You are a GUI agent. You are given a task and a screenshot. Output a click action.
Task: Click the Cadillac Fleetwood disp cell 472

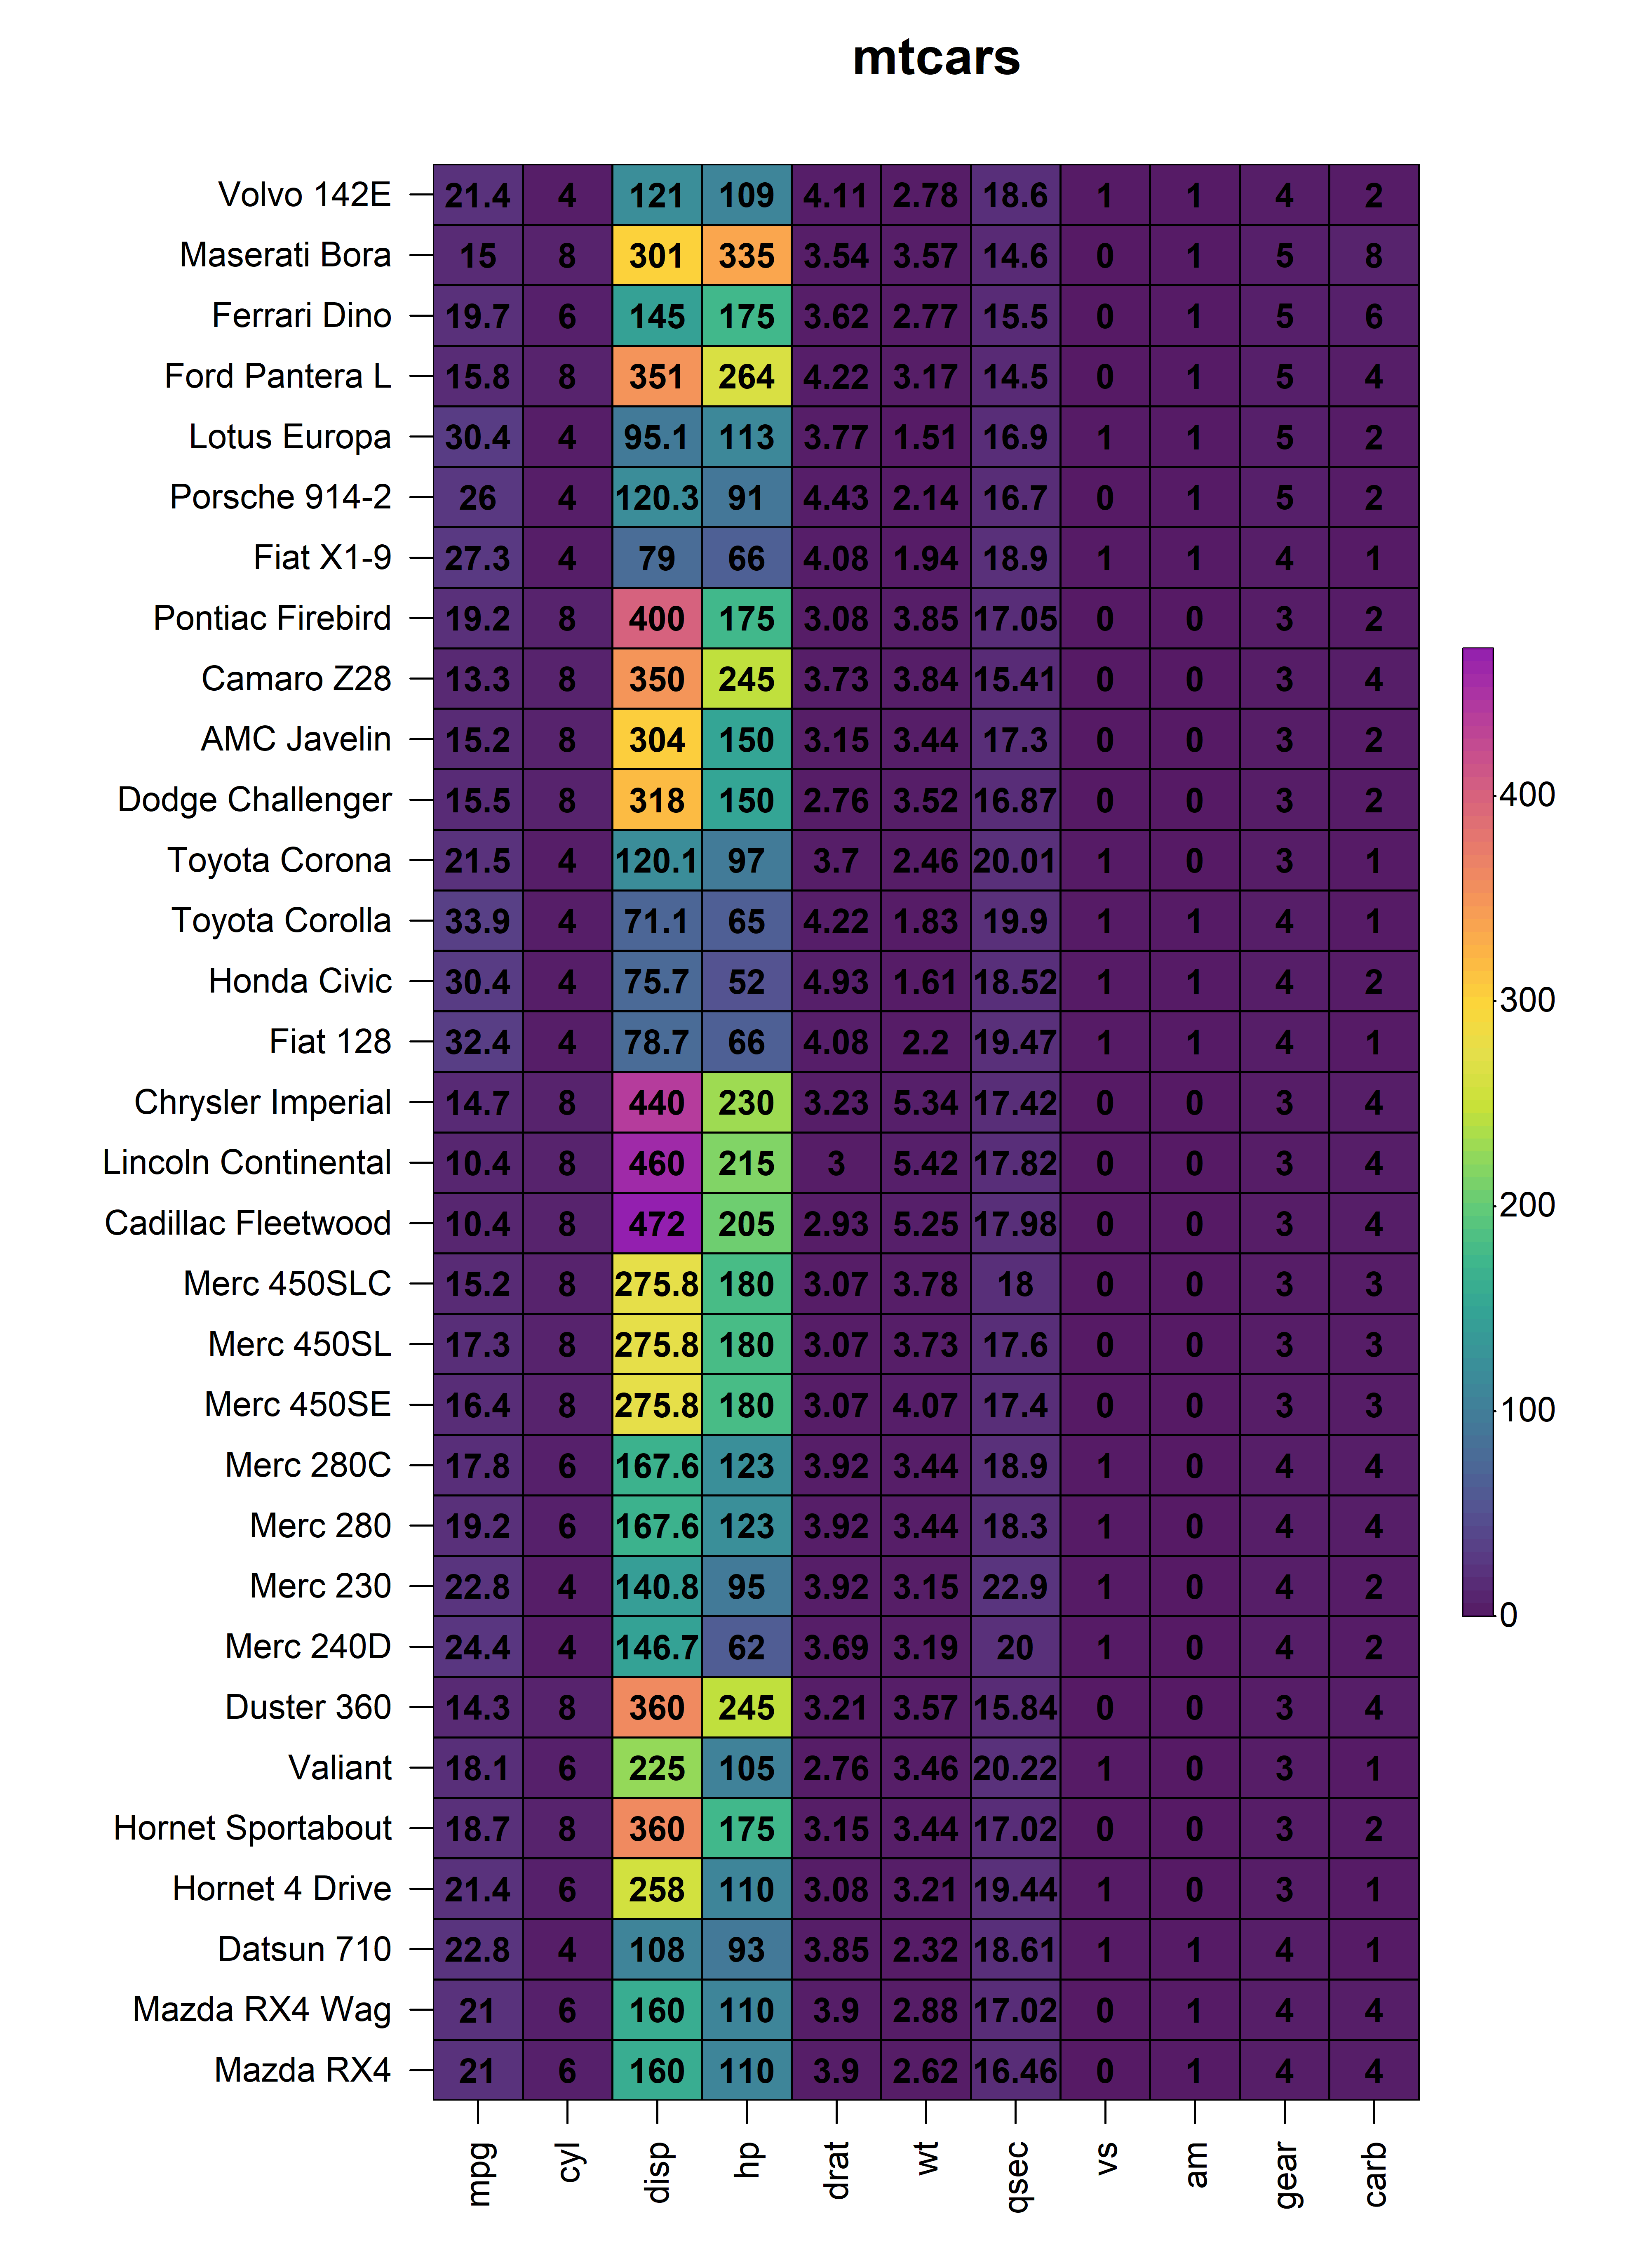point(657,1223)
